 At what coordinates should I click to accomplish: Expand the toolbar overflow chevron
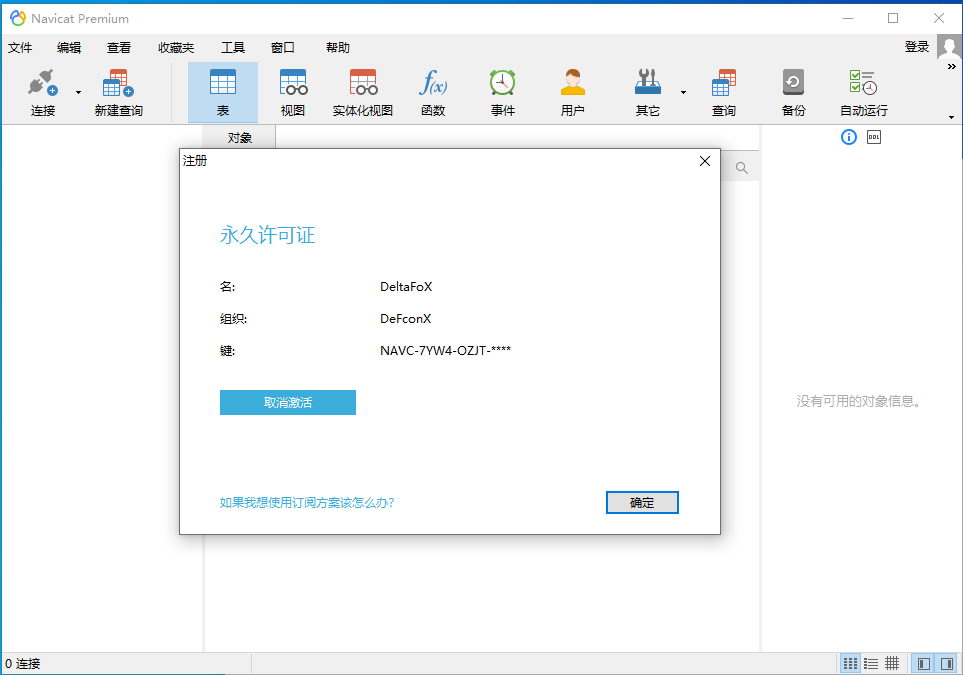click(x=951, y=66)
